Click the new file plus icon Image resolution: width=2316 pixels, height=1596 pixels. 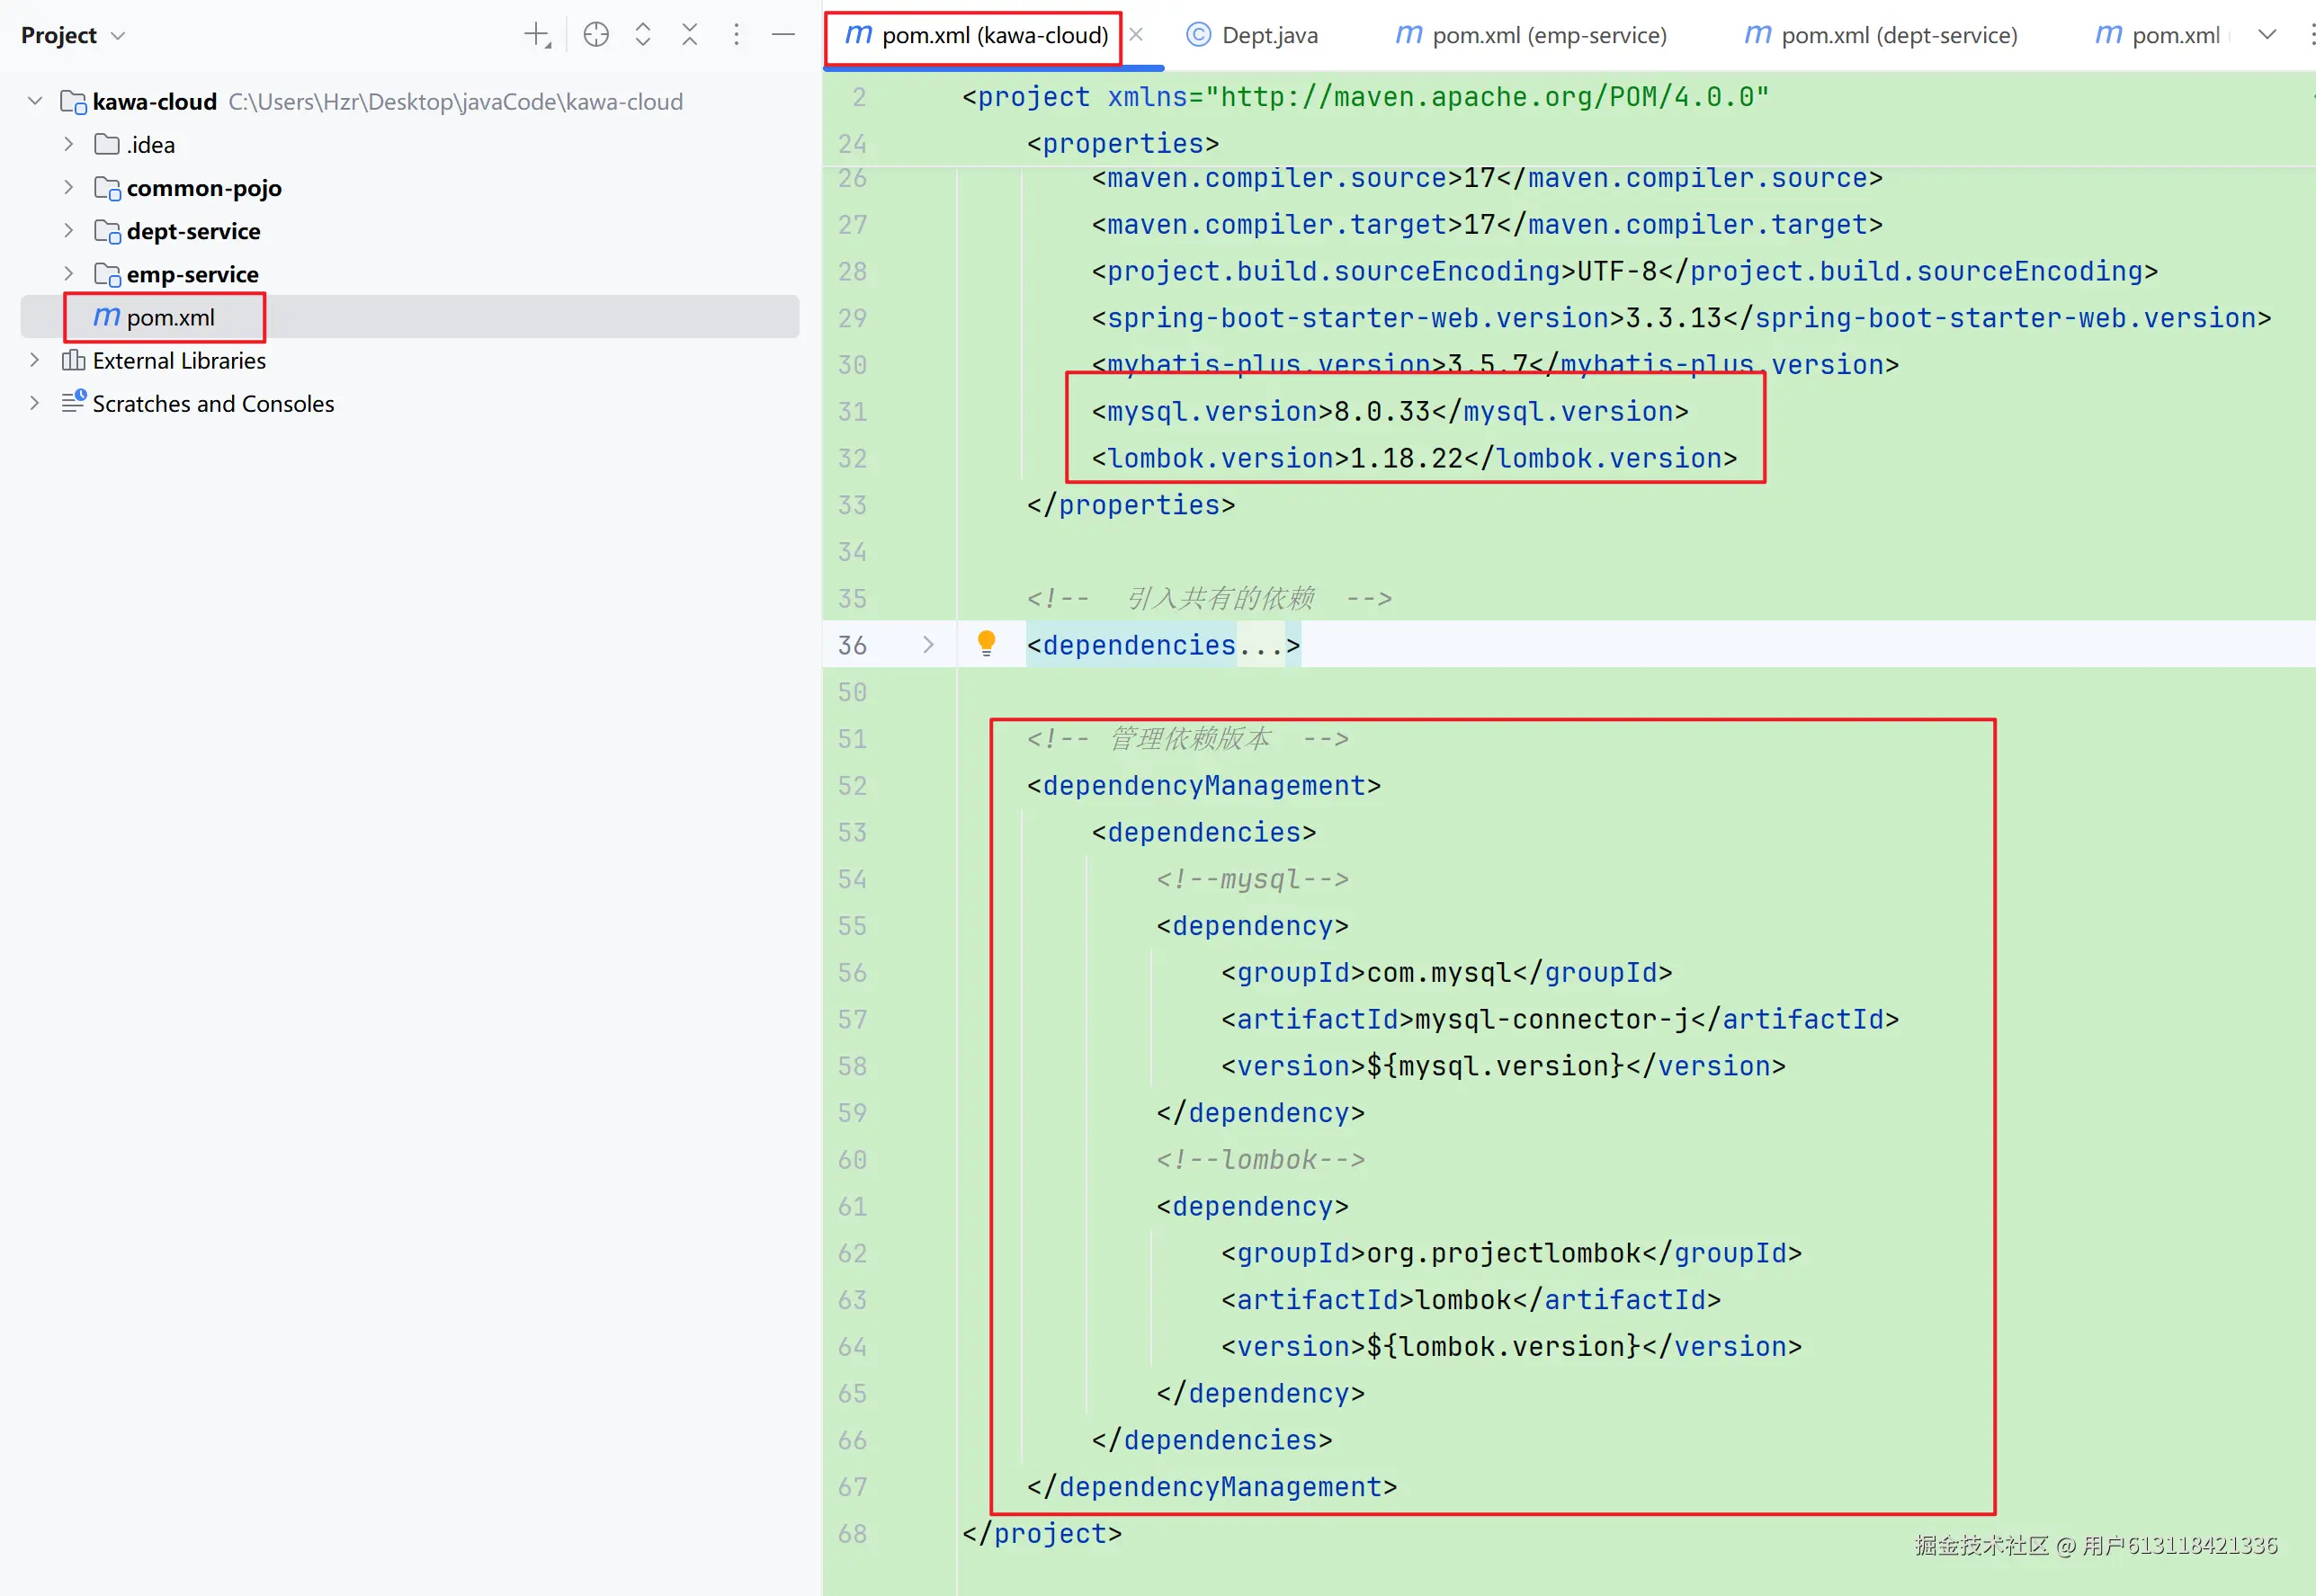pos(537,35)
